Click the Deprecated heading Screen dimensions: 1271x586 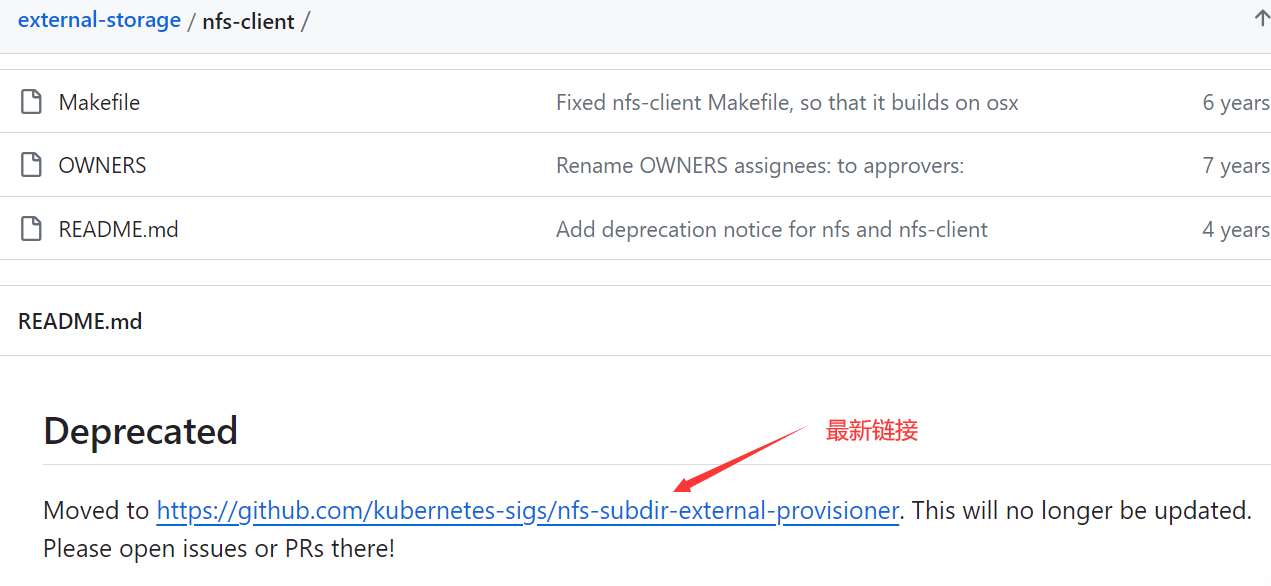click(141, 431)
